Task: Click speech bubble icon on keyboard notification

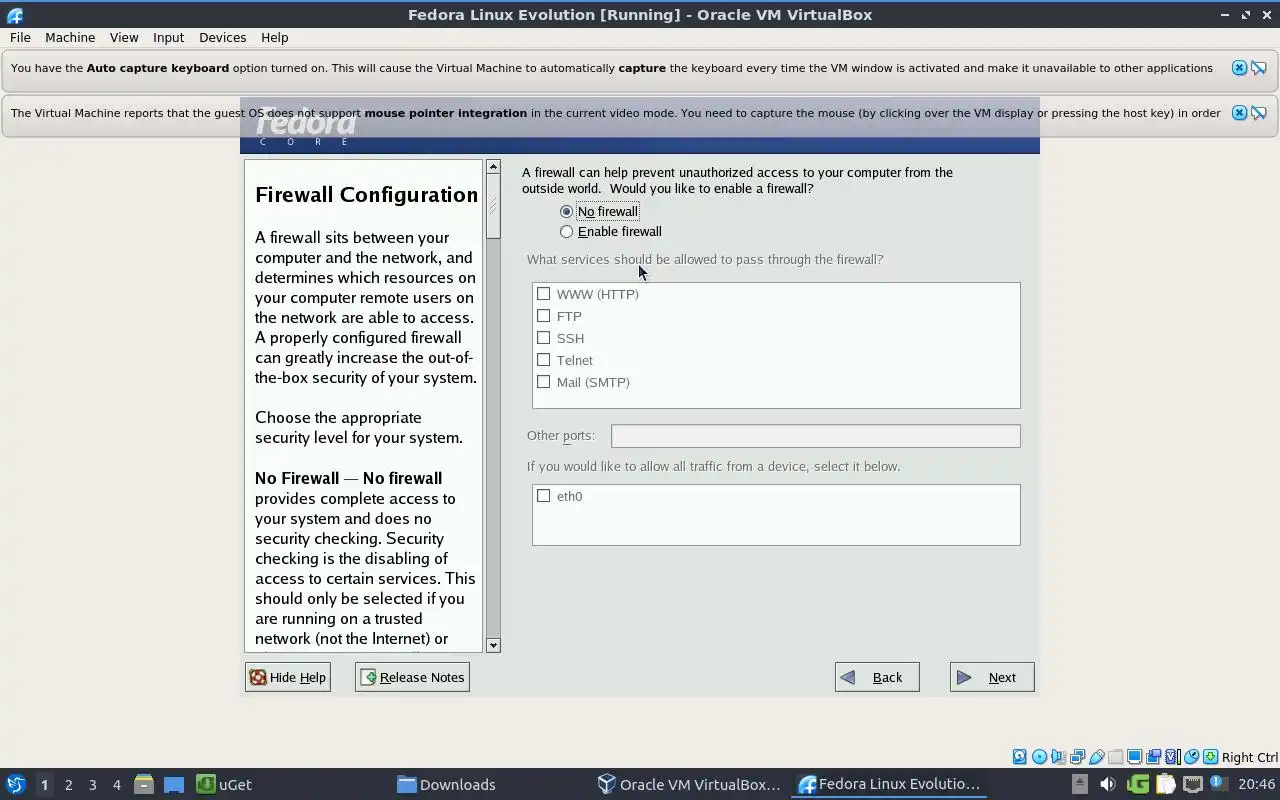Action: pyautogui.click(x=1259, y=68)
